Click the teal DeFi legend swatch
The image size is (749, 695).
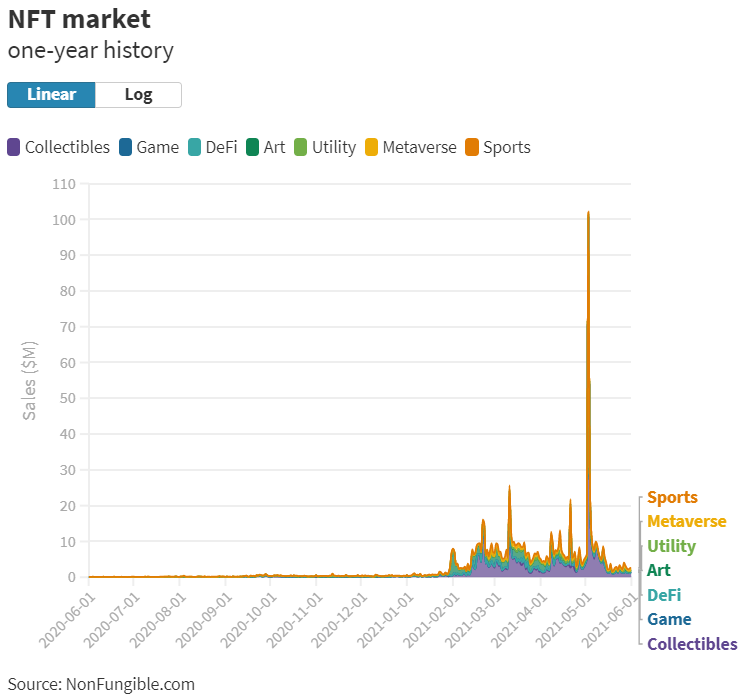[194, 147]
